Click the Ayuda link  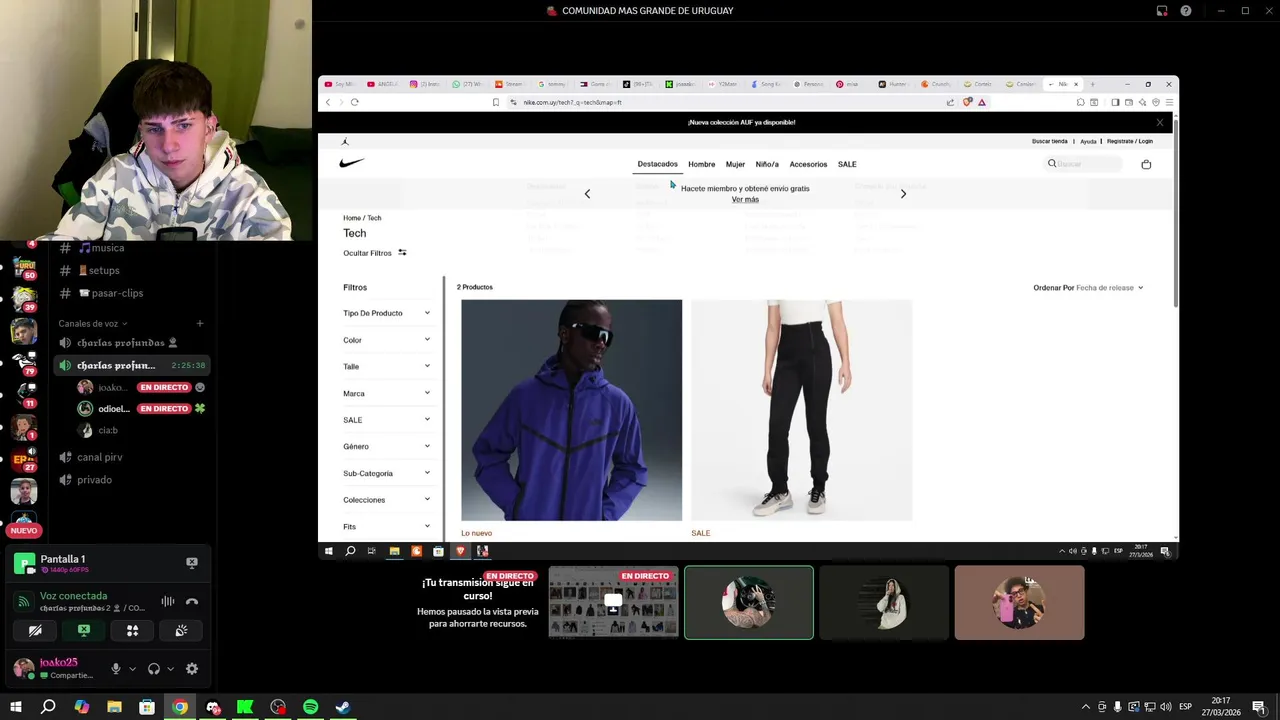click(x=1088, y=141)
